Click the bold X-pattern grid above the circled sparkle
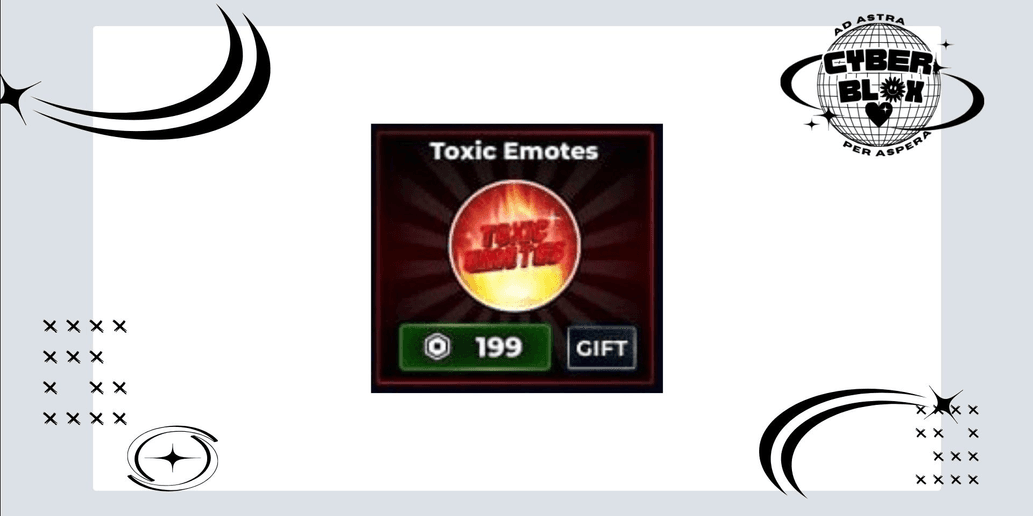Viewport: 1033px width, 516px height. point(85,372)
